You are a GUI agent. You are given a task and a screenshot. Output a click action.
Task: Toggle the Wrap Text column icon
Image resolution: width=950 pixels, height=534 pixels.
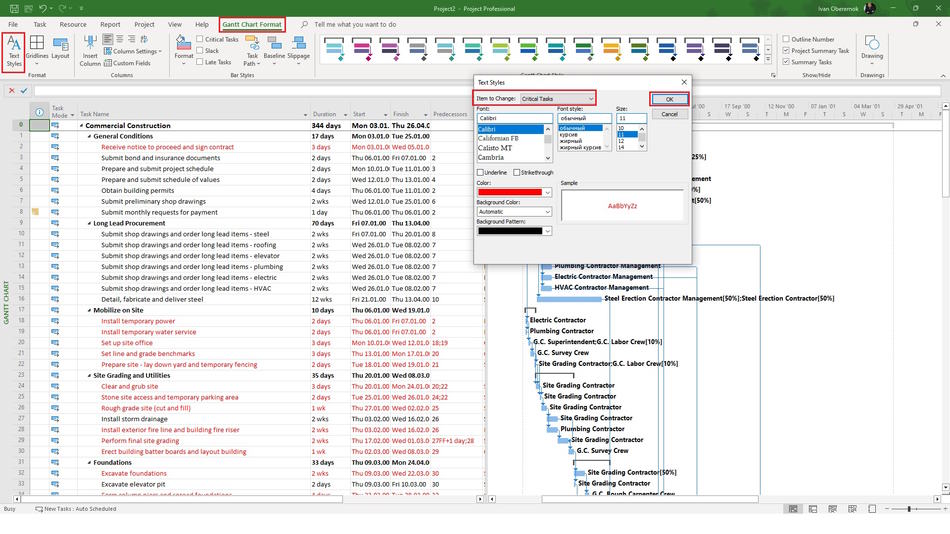(144, 39)
